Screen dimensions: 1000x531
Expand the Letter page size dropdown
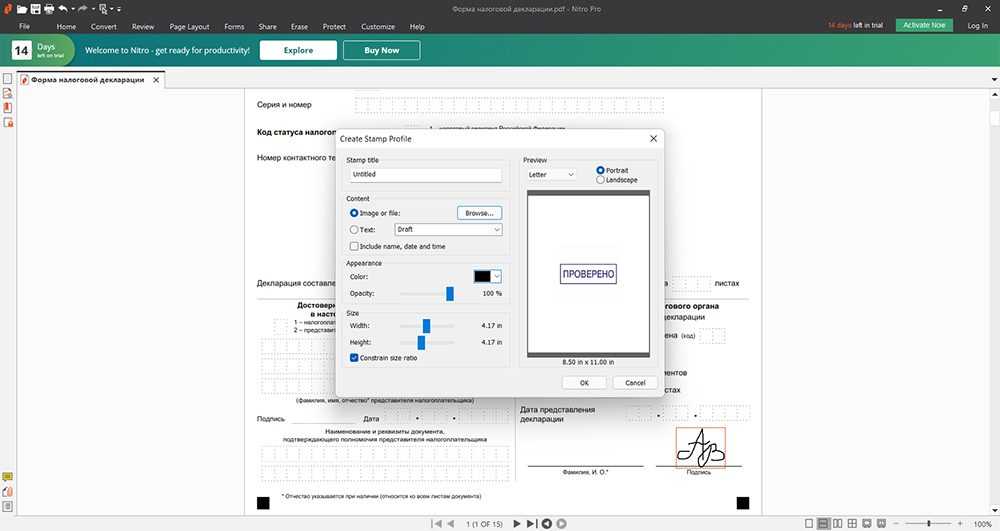552,175
